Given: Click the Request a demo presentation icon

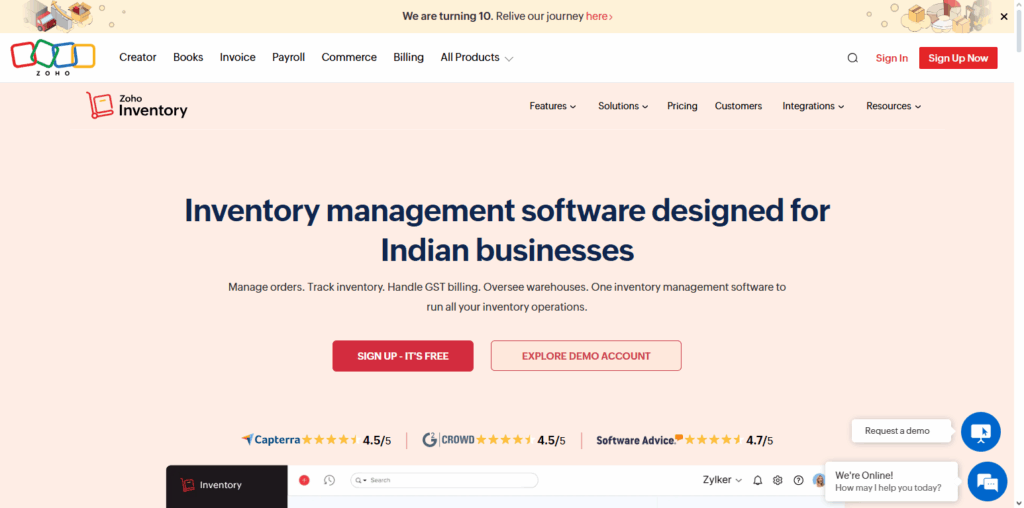Looking at the screenshot, I should tap(980, 432).
